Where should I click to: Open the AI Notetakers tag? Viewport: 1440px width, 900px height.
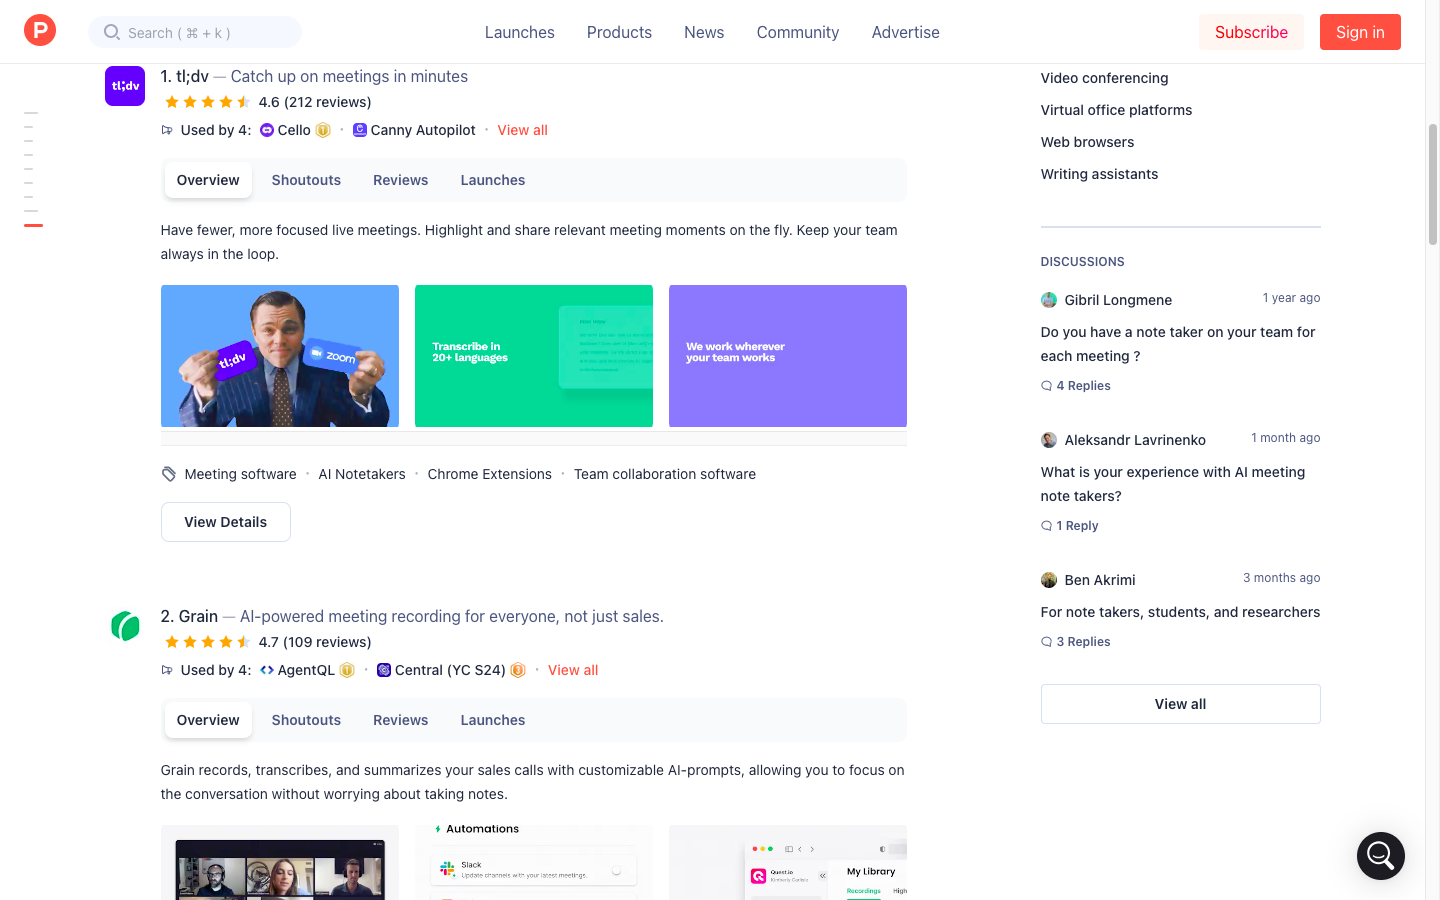(362, 474)
